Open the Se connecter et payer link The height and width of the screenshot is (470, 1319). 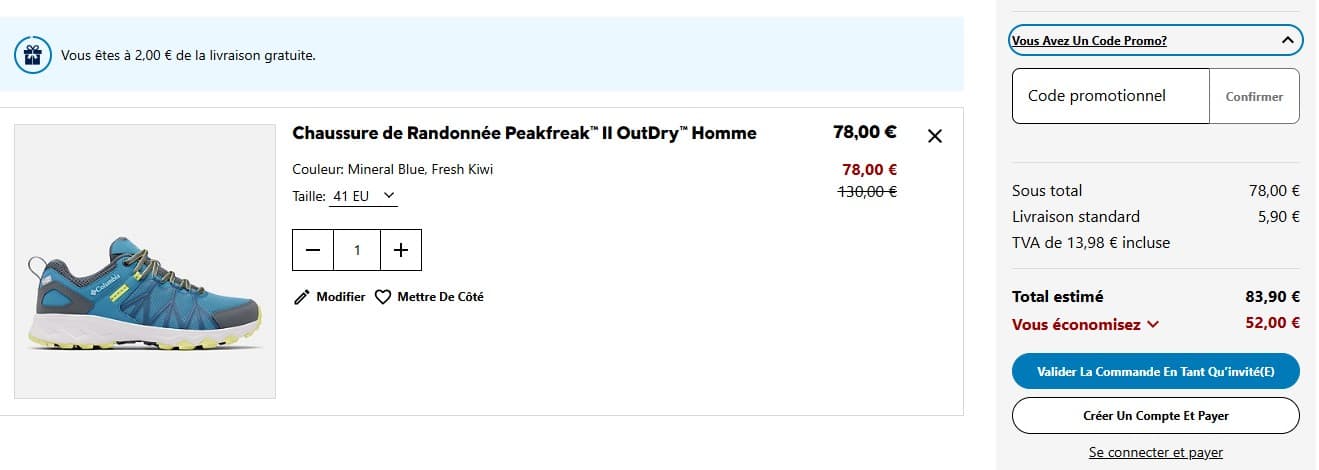[1155, 453]
